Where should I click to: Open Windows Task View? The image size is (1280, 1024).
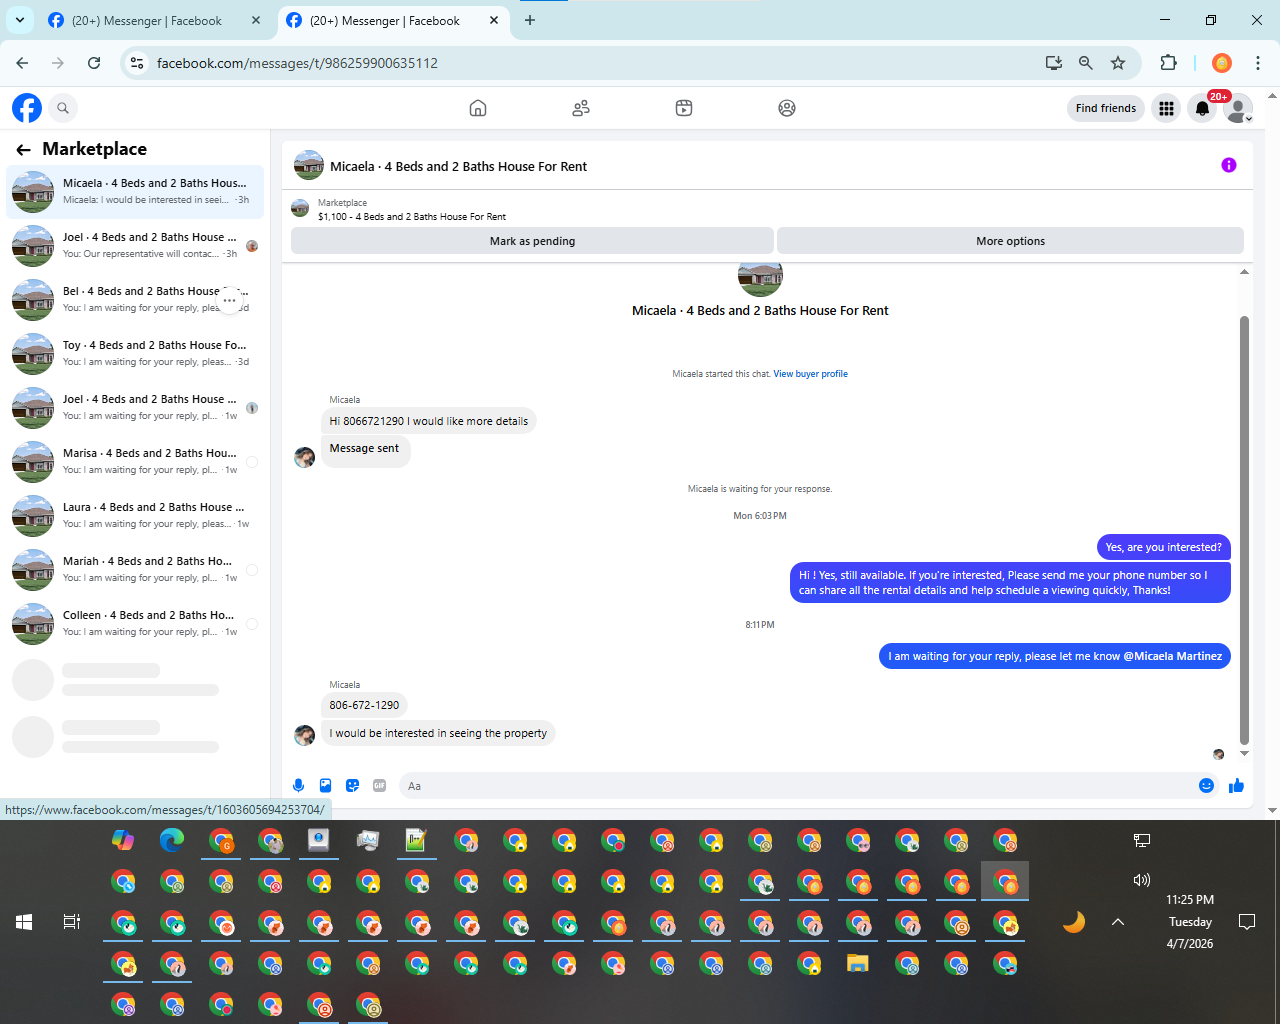coord(72,922)
